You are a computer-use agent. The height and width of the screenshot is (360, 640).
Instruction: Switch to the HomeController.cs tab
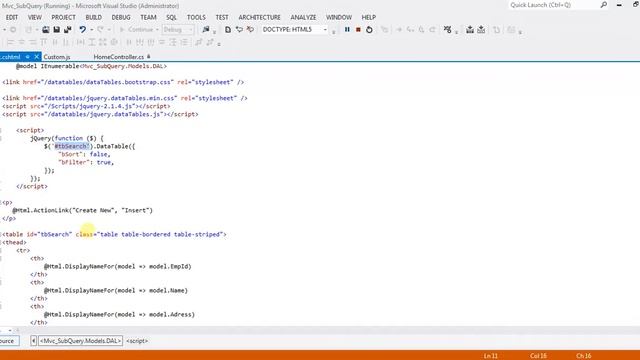[119, 57]
